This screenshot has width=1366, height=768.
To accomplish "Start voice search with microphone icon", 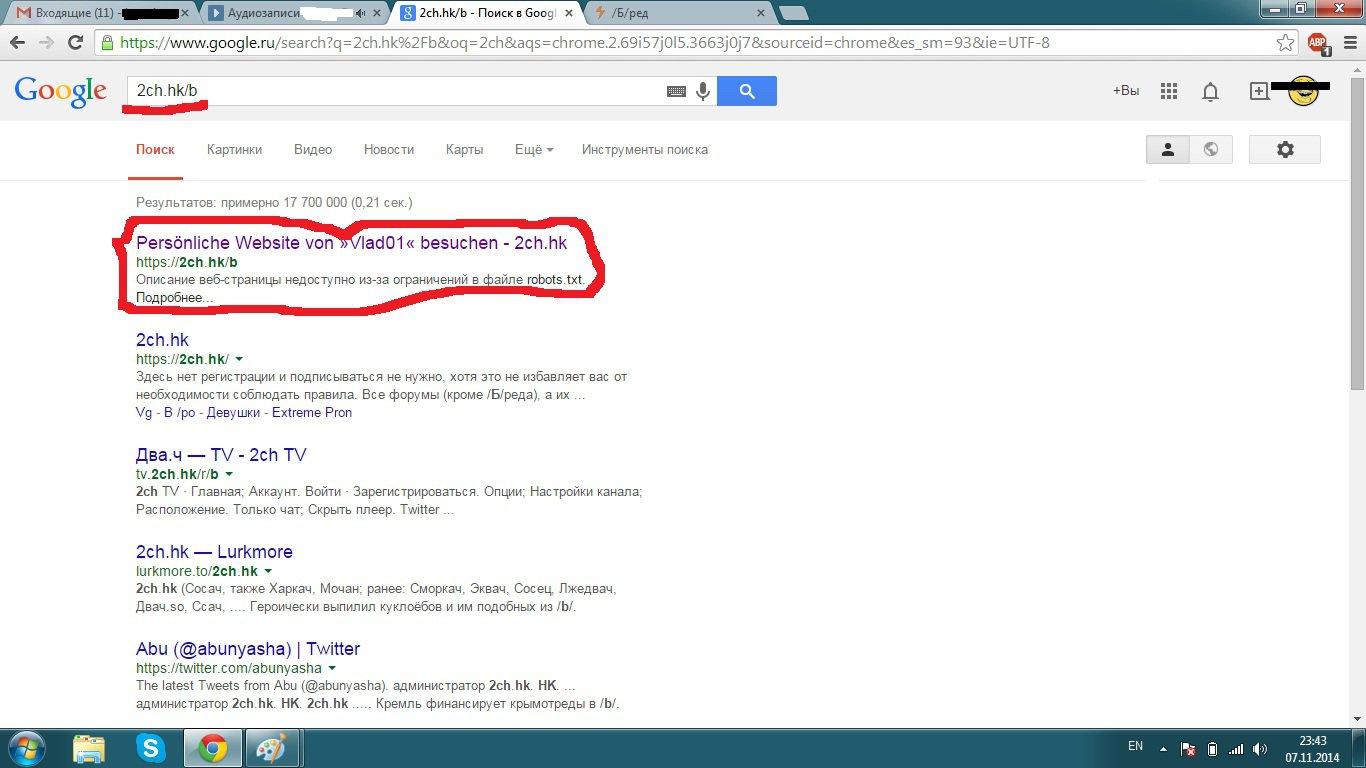I will coord(703,91).
